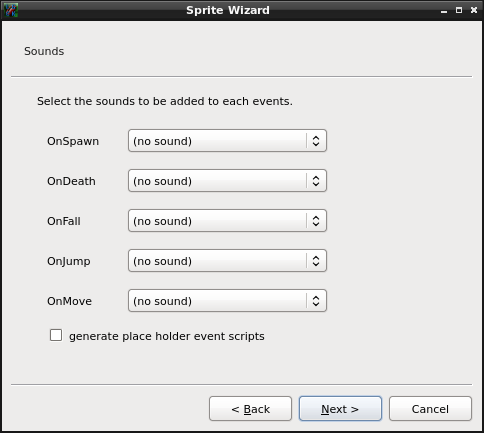Enable generate place holder event scripts
The image size is (484, 433).
(x=56, y=335)
